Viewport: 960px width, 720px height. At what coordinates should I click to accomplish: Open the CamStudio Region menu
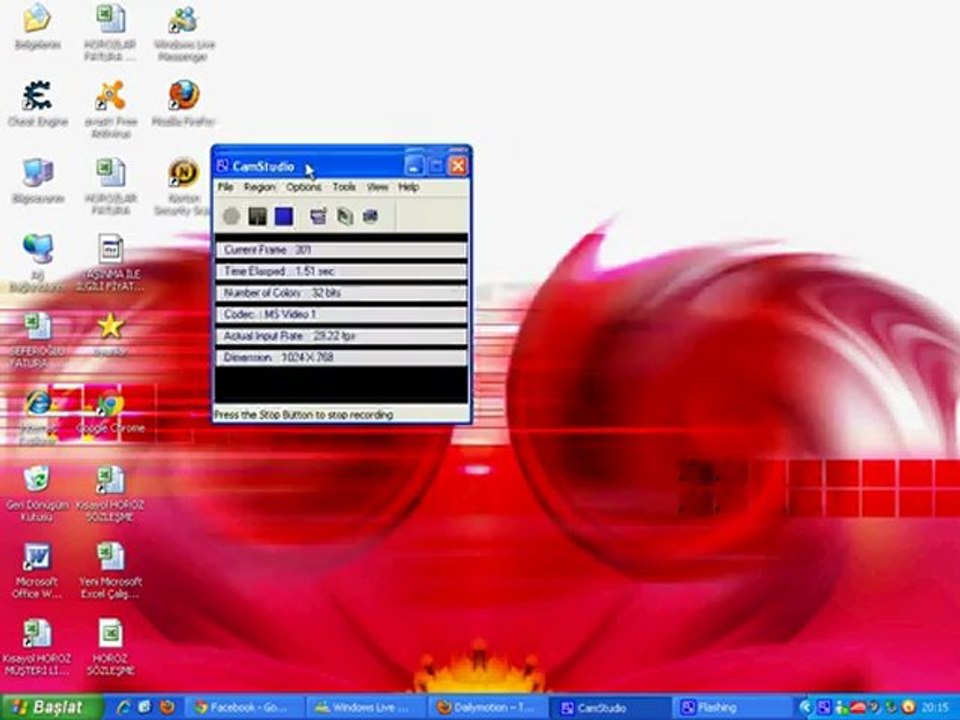coord(260,187)
